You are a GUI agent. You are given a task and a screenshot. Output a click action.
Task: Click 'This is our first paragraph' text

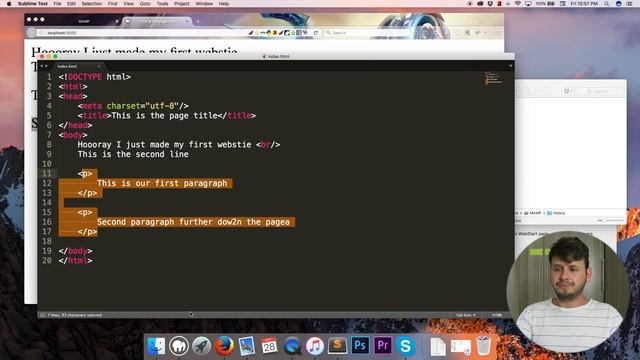coord(162,183)
